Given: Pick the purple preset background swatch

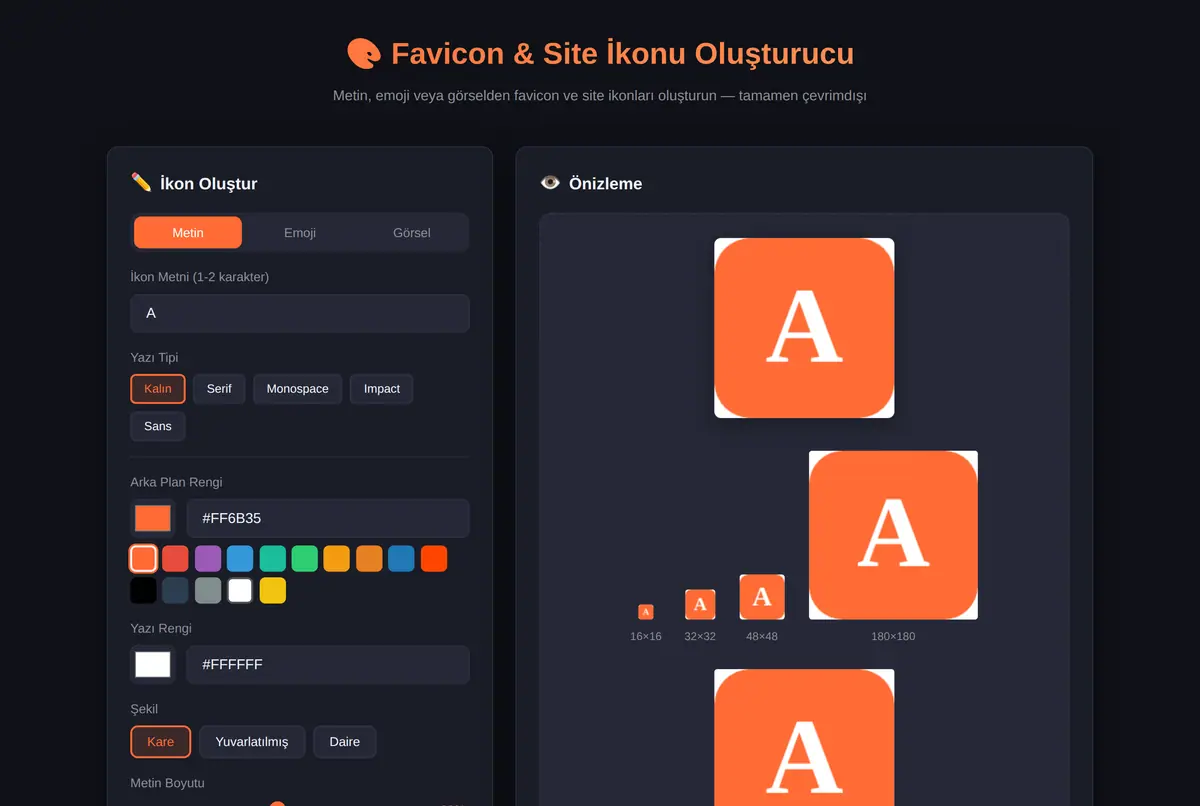Looking at the screenshot, I should 208,558.
